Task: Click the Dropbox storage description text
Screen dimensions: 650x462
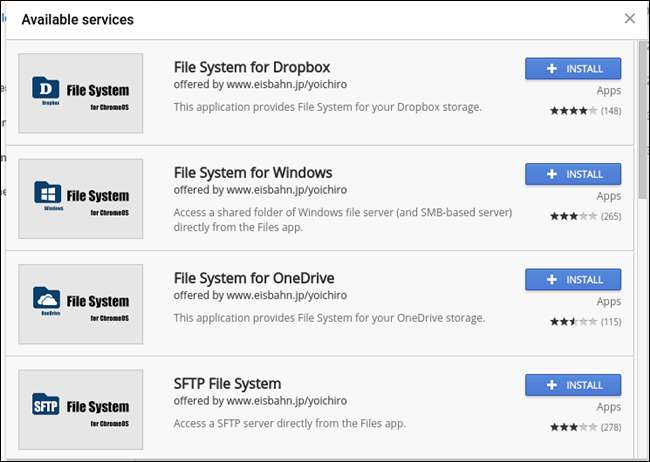Action: 328,106
